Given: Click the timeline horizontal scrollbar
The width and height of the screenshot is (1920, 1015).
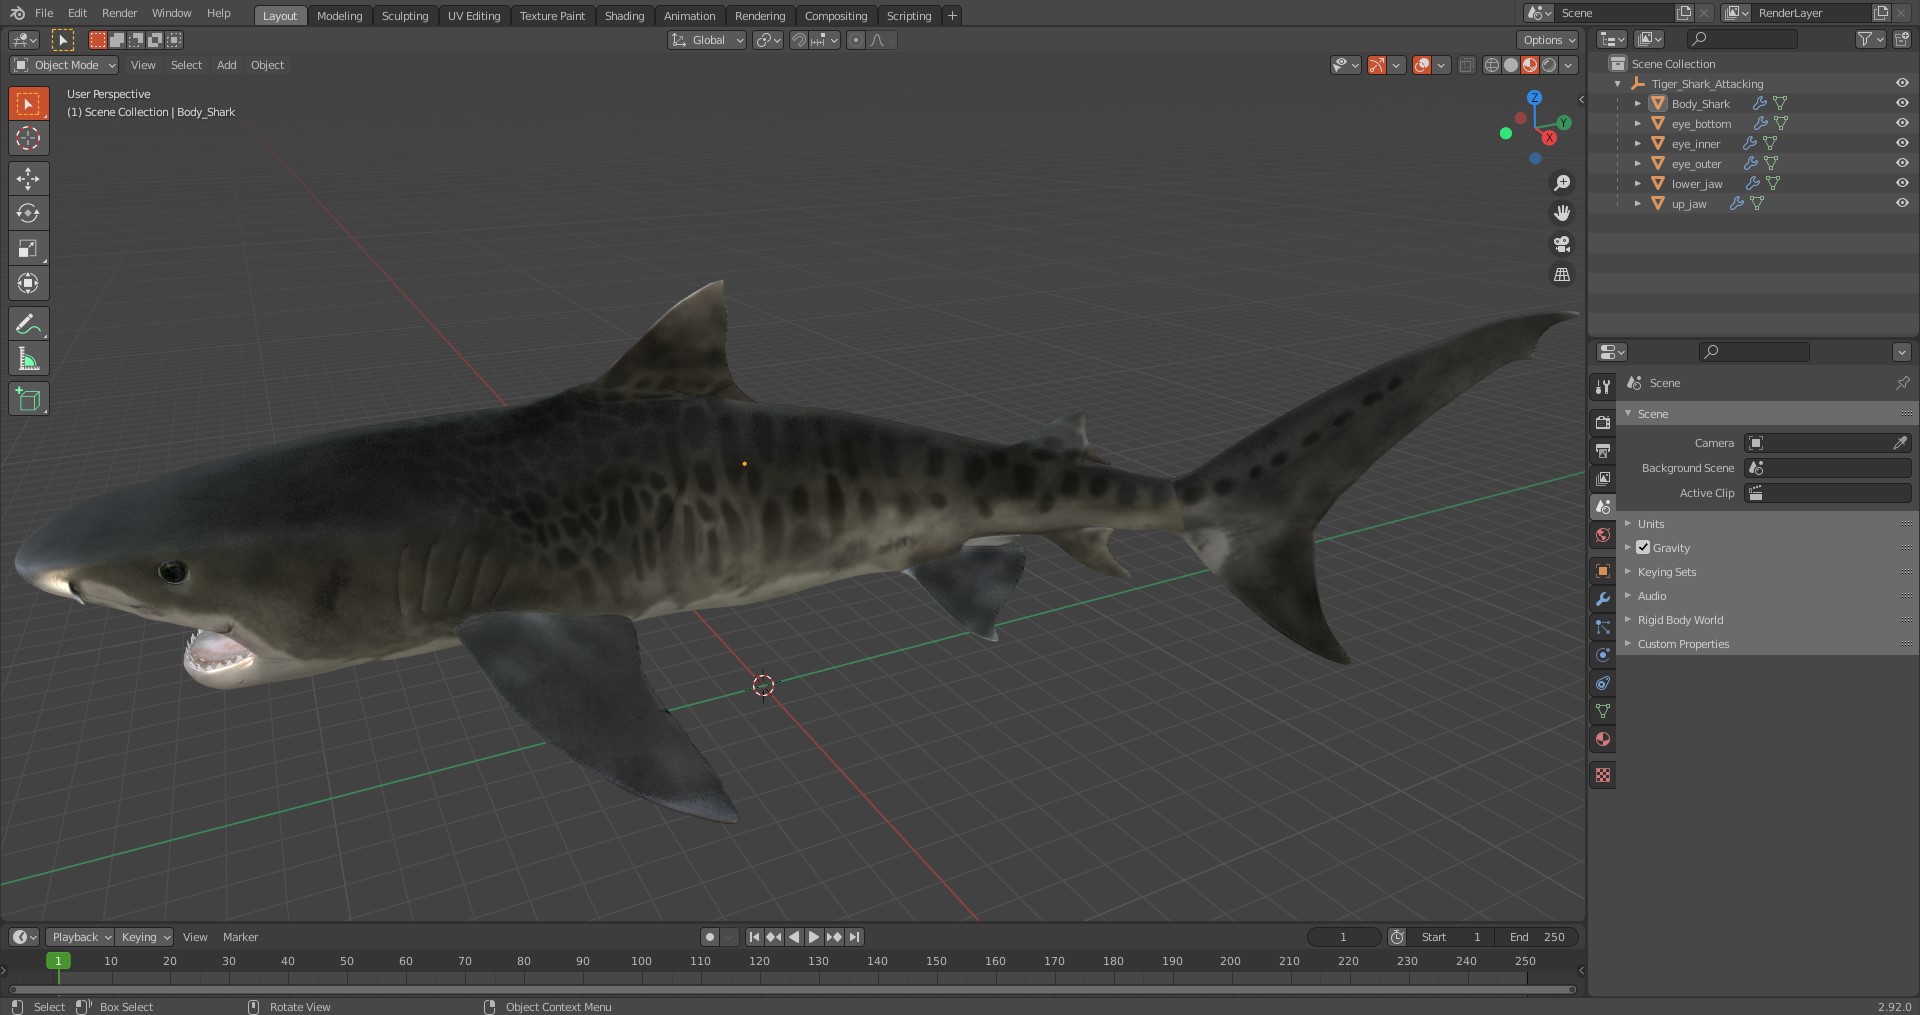Looking at the screenshot, I should click(793, 989).
